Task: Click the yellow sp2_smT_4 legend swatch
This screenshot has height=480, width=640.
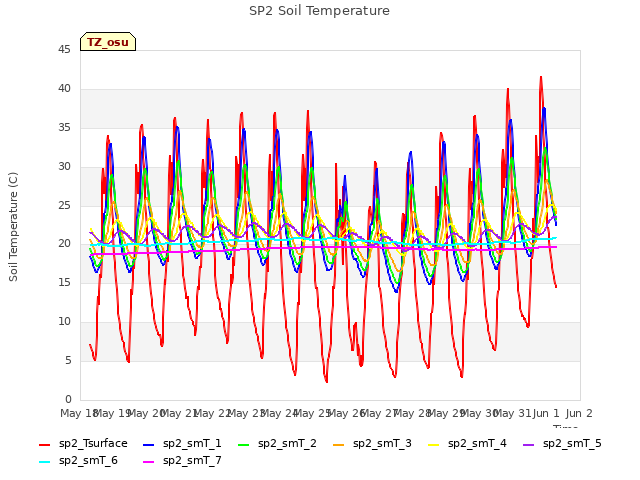Action: pos(434,444)
